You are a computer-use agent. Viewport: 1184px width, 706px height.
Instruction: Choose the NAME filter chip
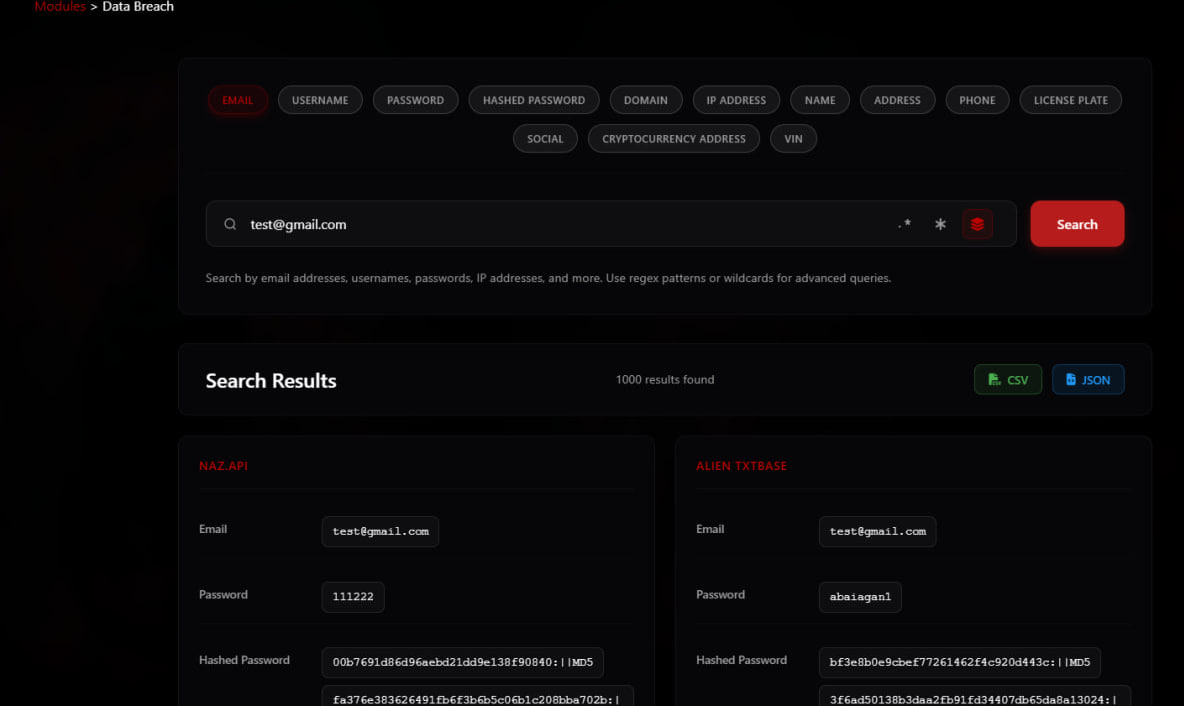(820, 100)
